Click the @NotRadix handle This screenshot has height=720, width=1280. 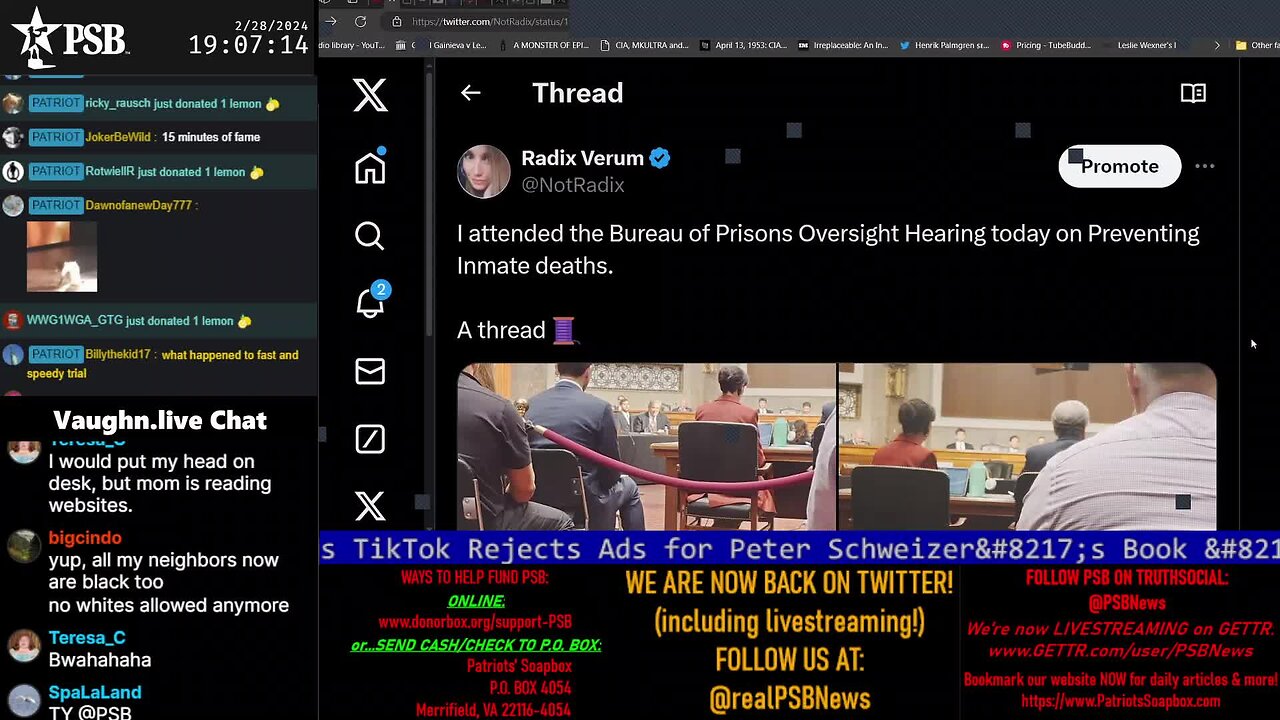[573, 185]
